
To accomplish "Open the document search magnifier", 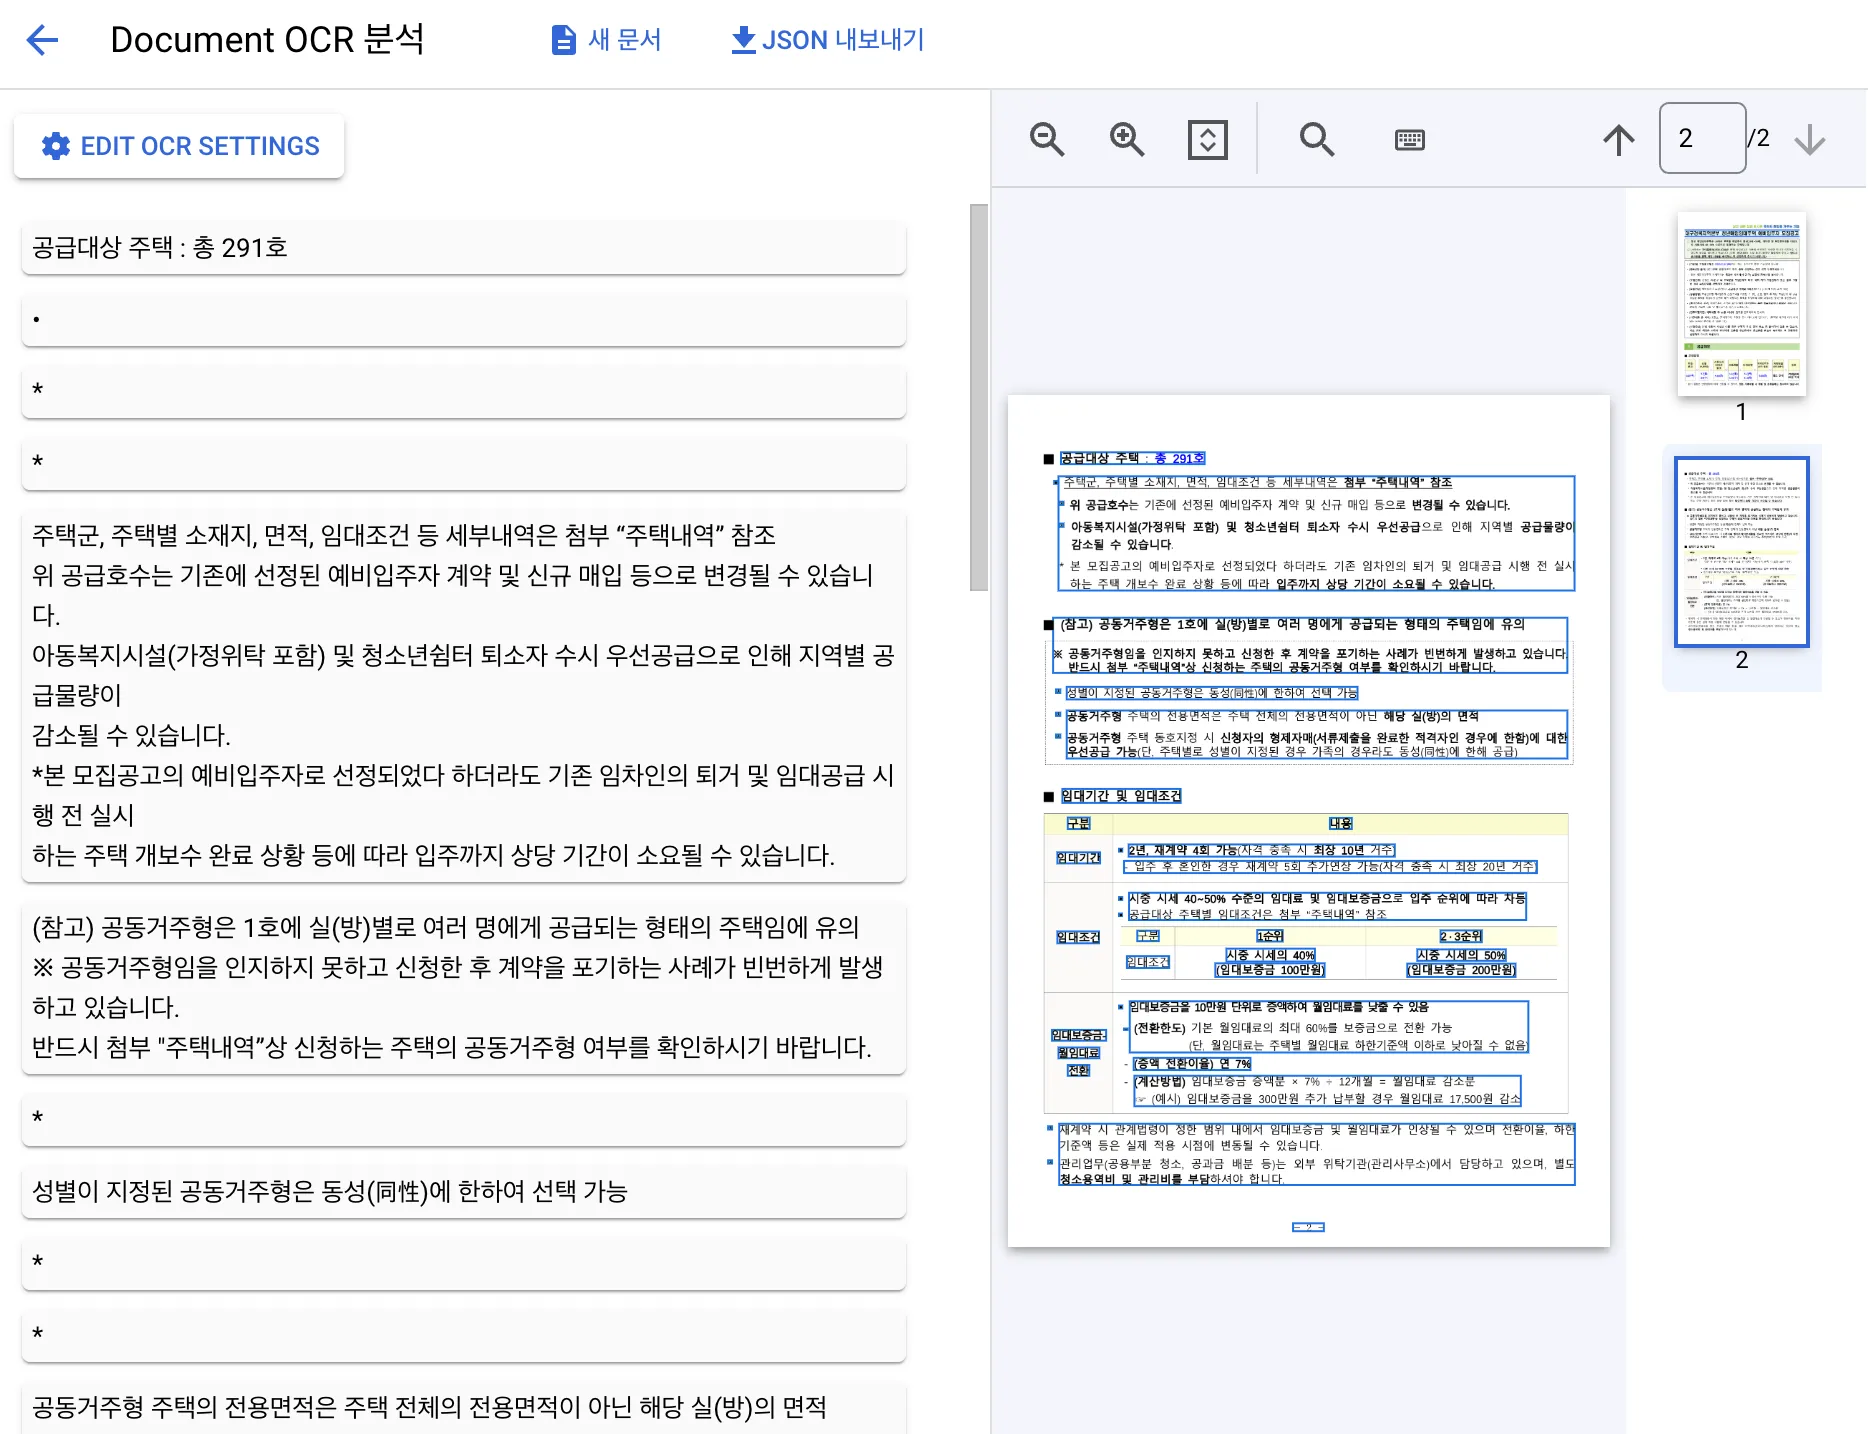I will click(1316, 139).
